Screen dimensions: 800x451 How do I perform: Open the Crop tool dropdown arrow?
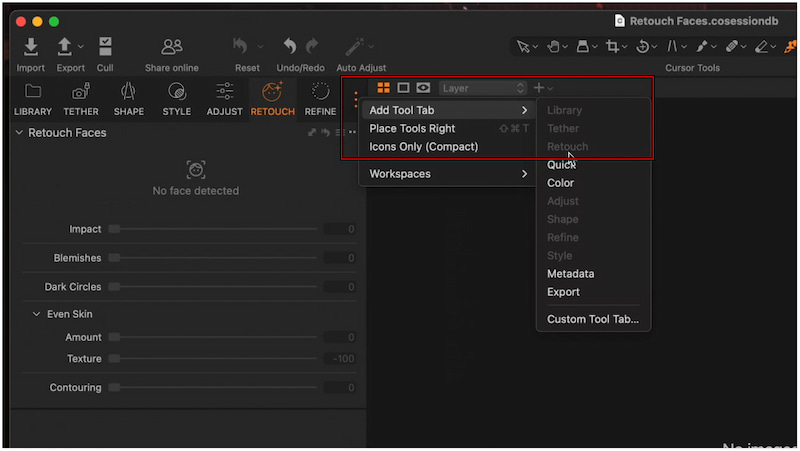coord(624,47)
